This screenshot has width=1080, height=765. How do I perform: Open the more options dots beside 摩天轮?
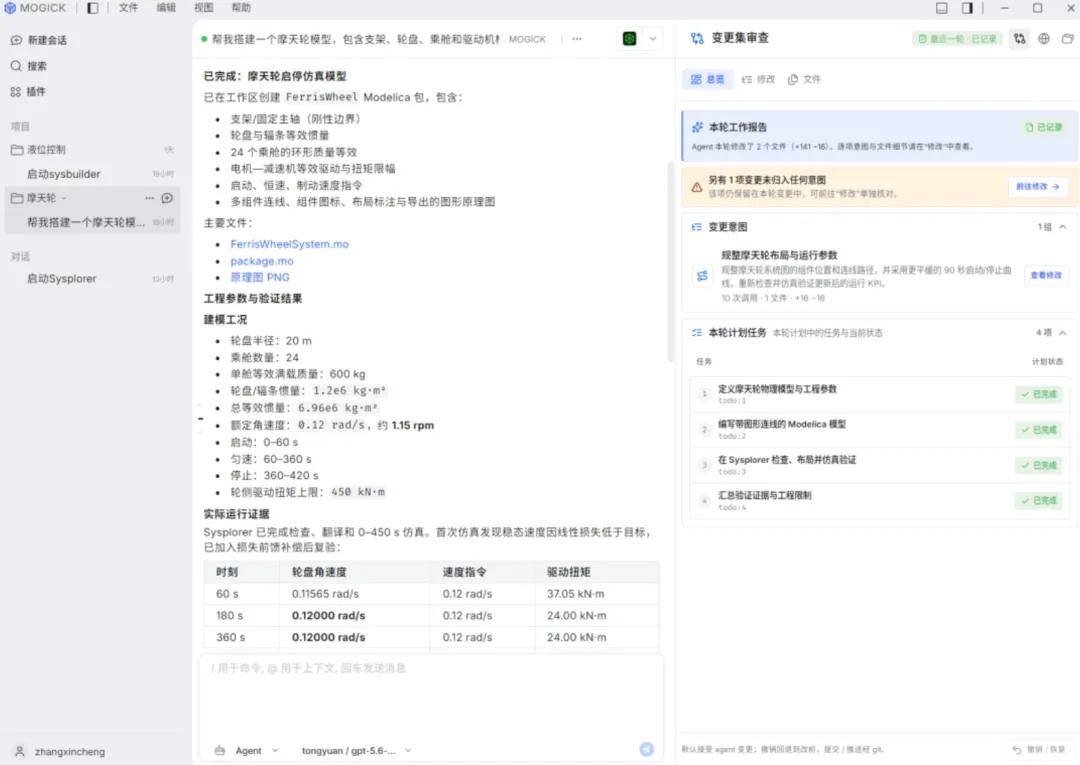(x=149, y=198)
